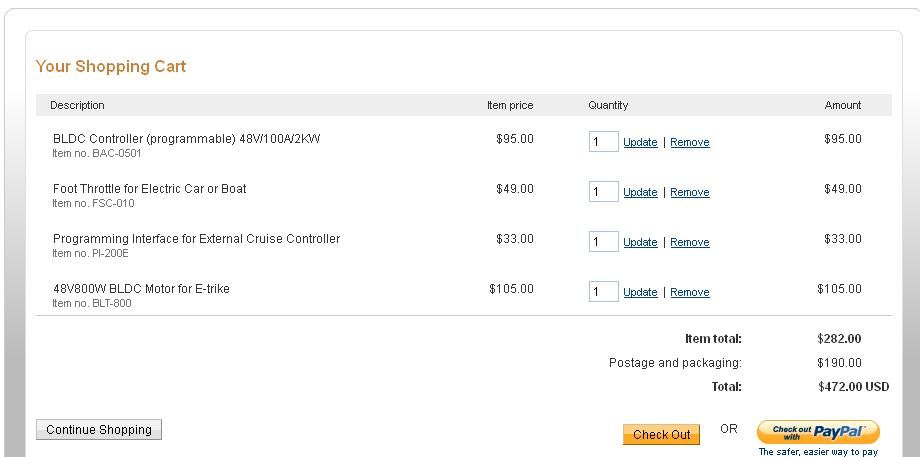The width and height of the screenshot is (920, 457).
Task: Click the orange Check Out button
Action: click(661, 435)
